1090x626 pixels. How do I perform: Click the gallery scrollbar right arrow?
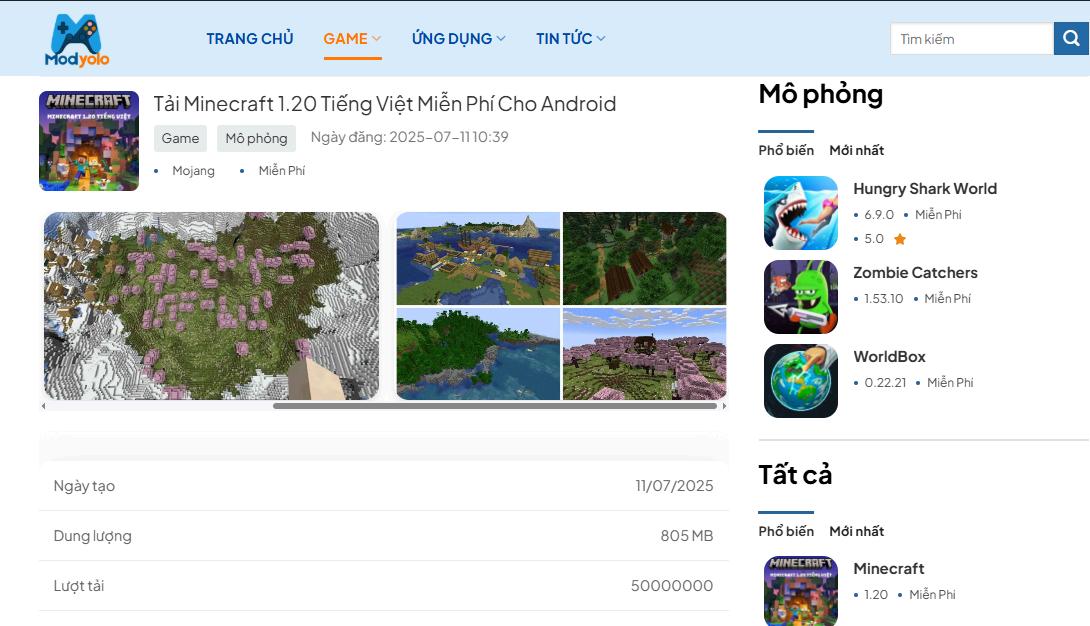pyautogui.click(x=724, y=406)
